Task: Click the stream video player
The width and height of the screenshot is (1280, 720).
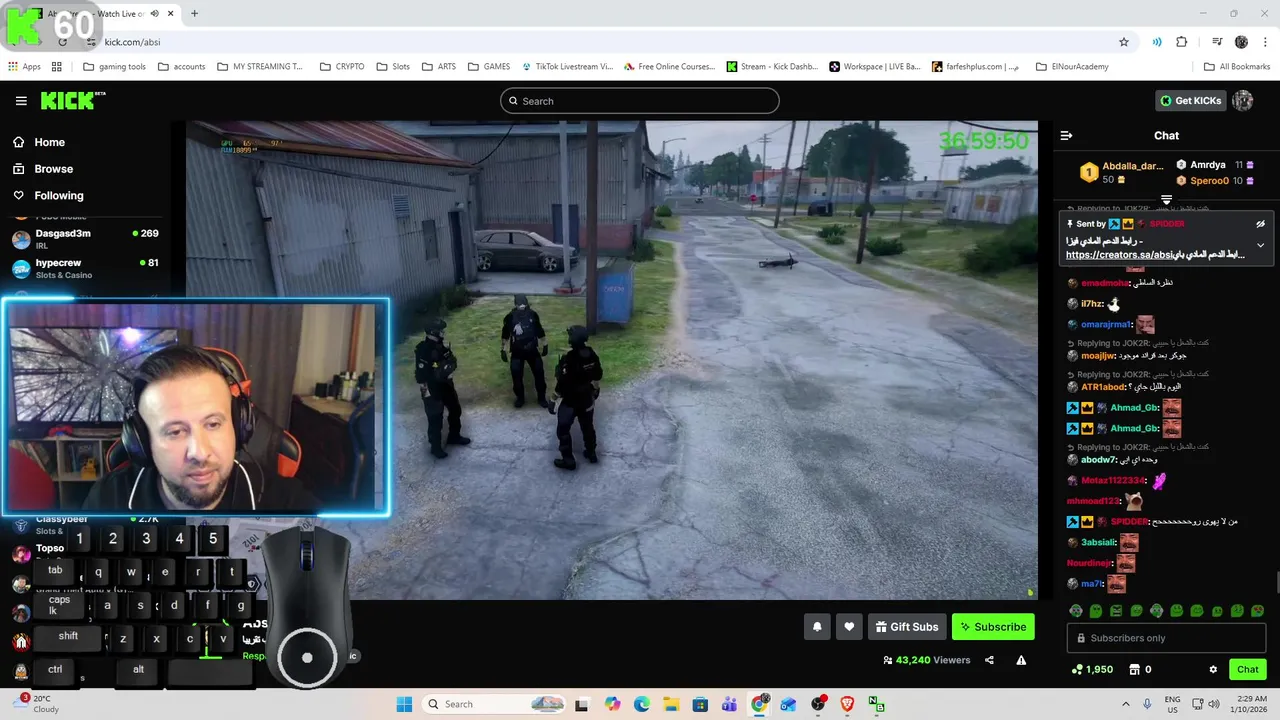Action: [x=612, y=360]
